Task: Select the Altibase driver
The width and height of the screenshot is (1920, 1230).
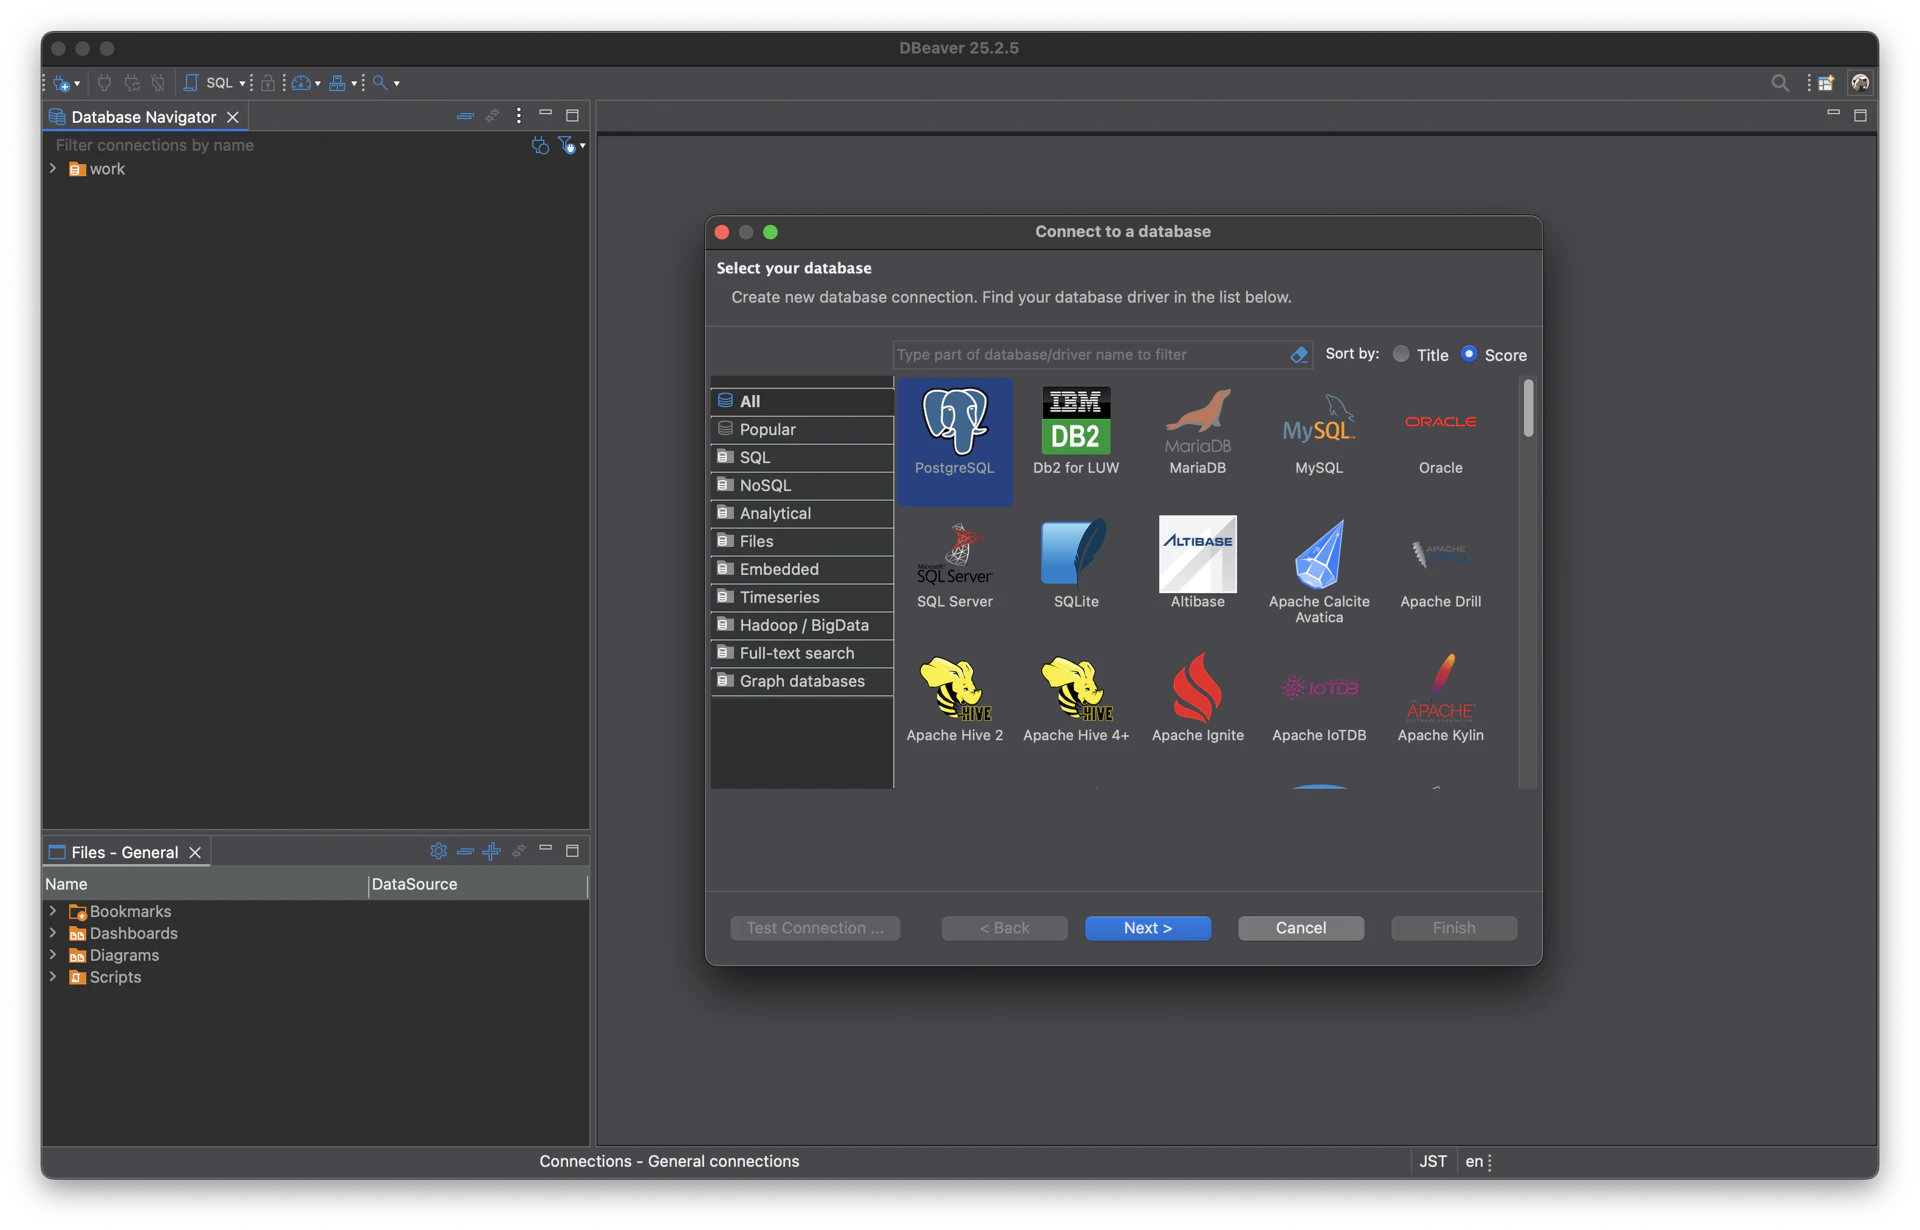Action: coord(1197,564)
